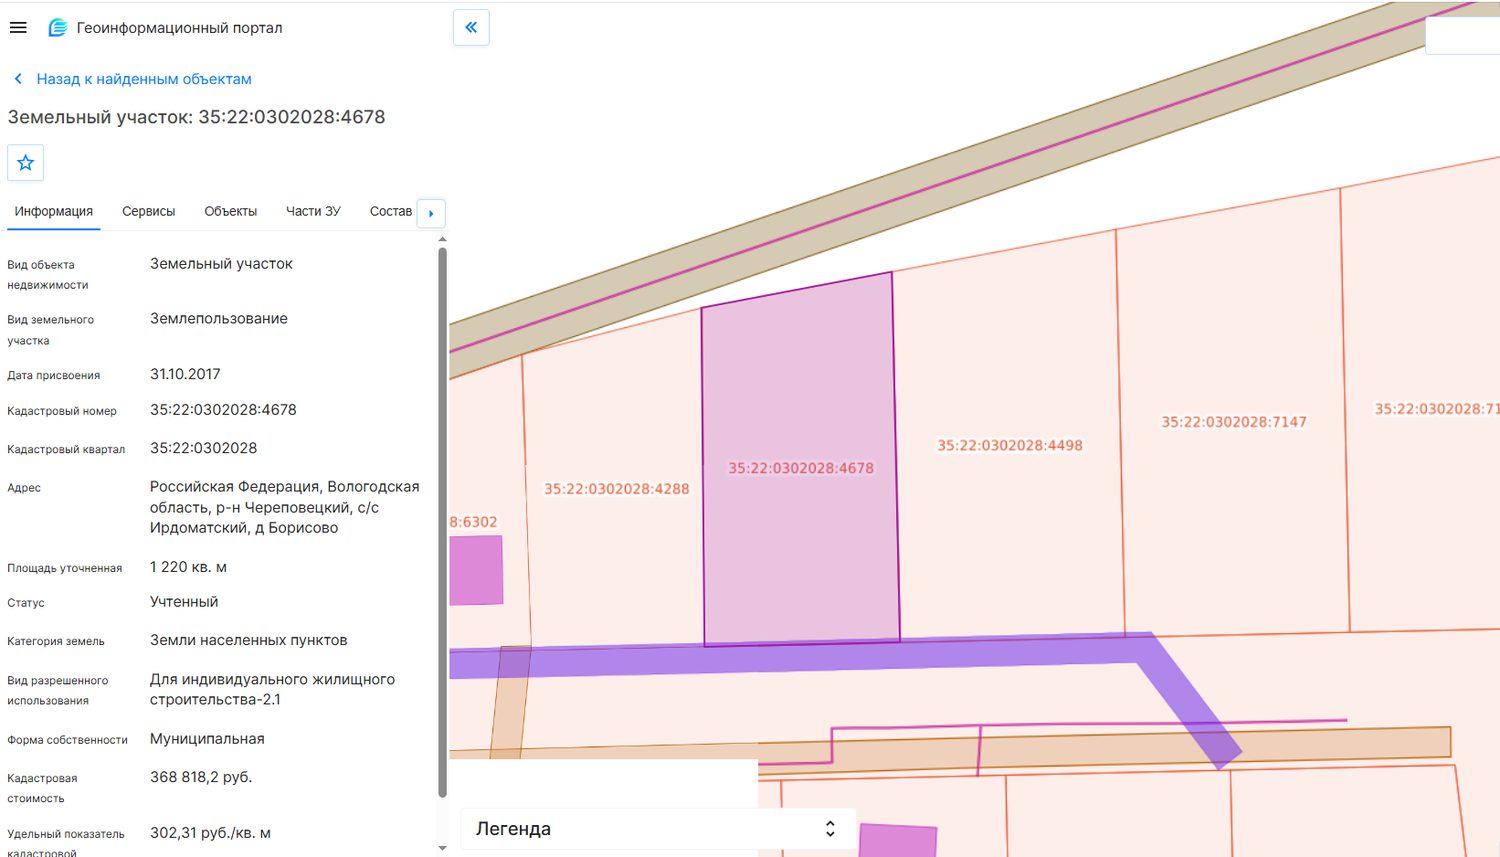Image resolution: width=1500 pixels, height=857 pixels.
Task: Click cadastral quarter value 35:22:0302028
Action: (x=204, y=448)
